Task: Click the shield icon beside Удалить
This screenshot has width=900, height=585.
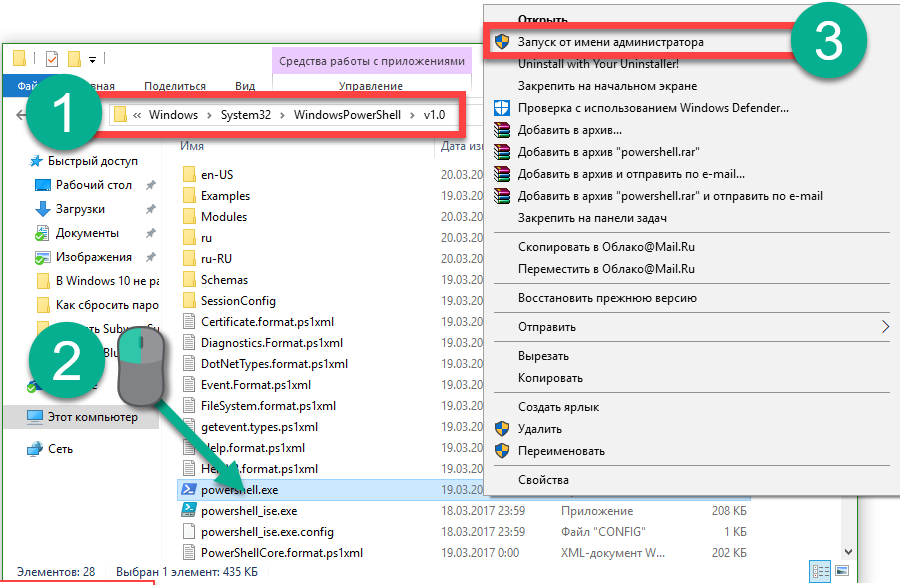Action: click(x=502, y=429)
